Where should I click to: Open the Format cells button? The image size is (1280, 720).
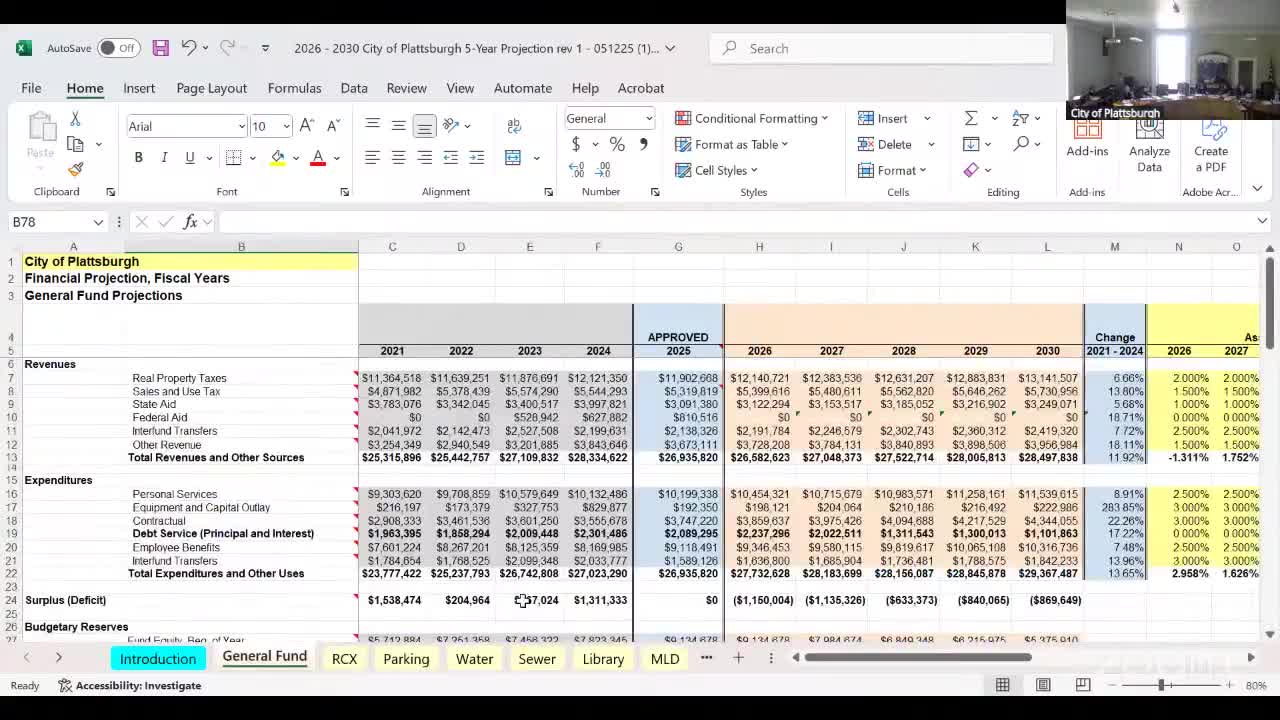pos(892,170)
